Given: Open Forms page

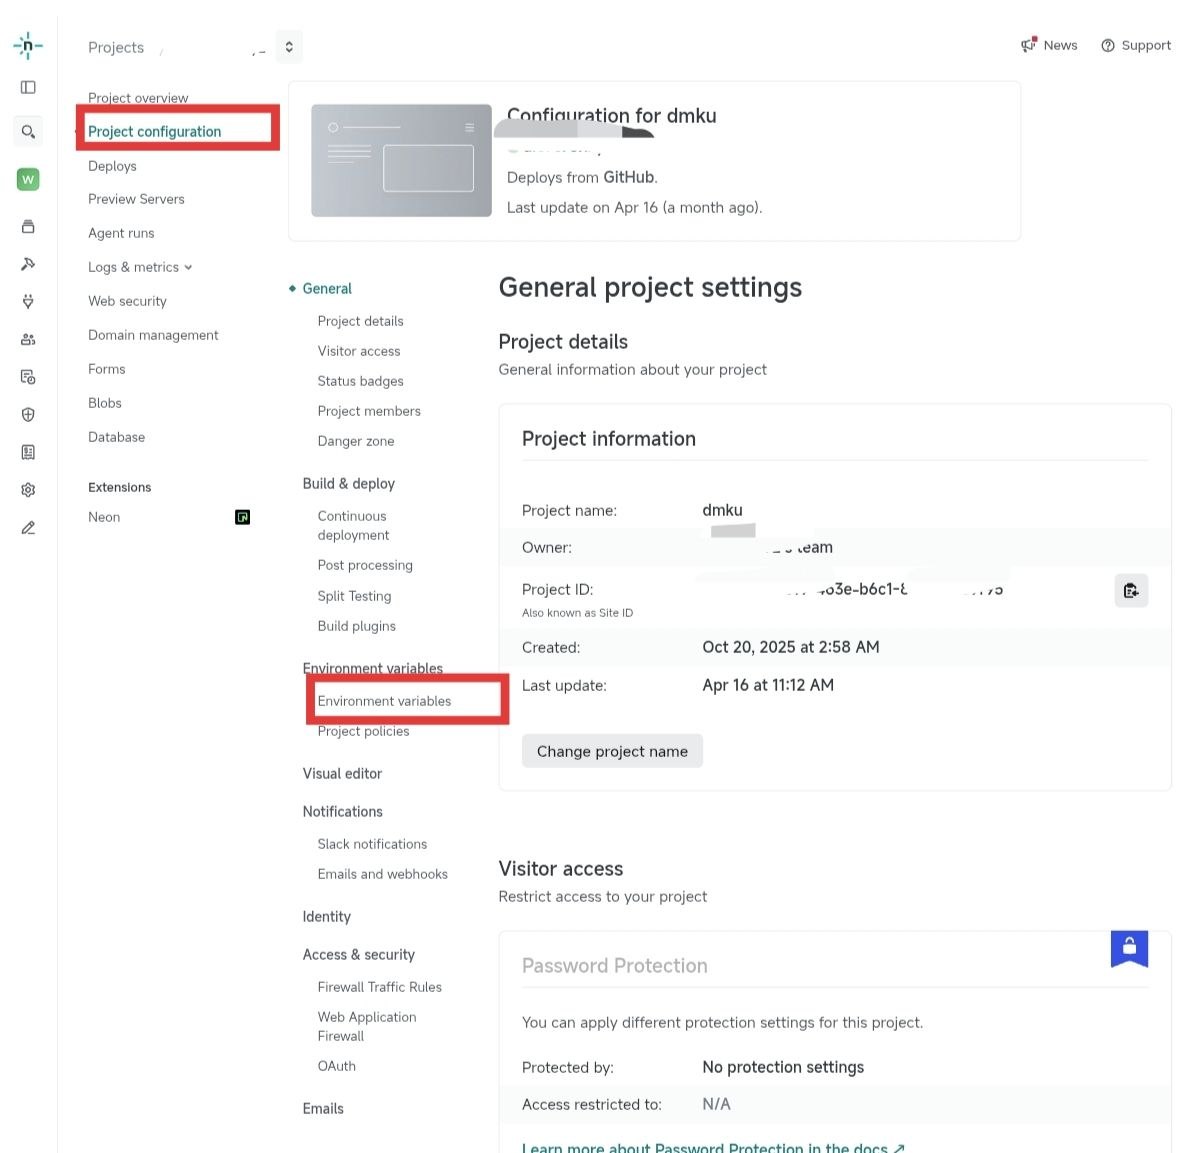Looking at the screenshot, I should point(106,369).
